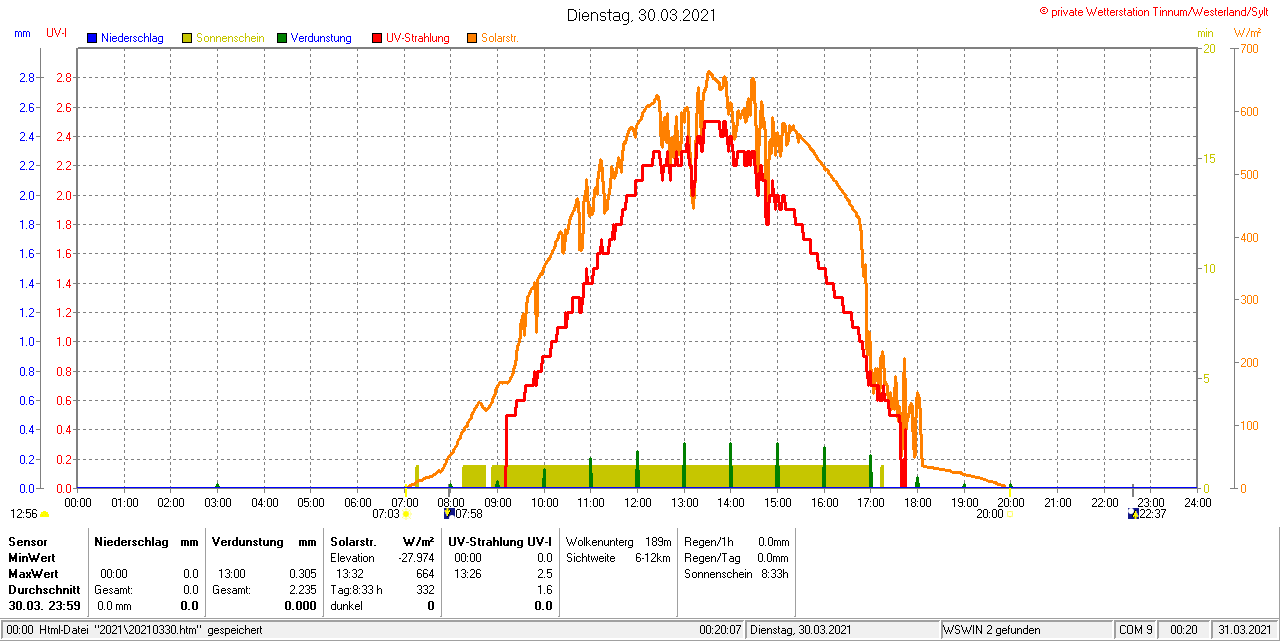1280x641 pixels.
Task: Click the yellow moon icon beside 12:56
Action: point(44,514)
